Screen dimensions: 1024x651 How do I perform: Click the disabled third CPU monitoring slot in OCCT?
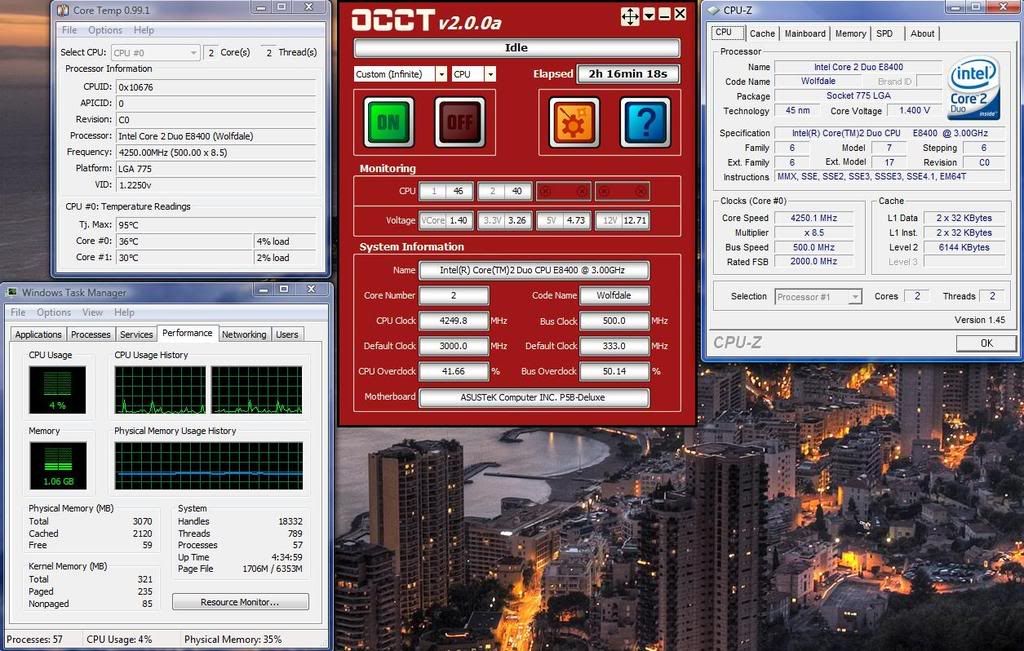click(x=564, y=191)
